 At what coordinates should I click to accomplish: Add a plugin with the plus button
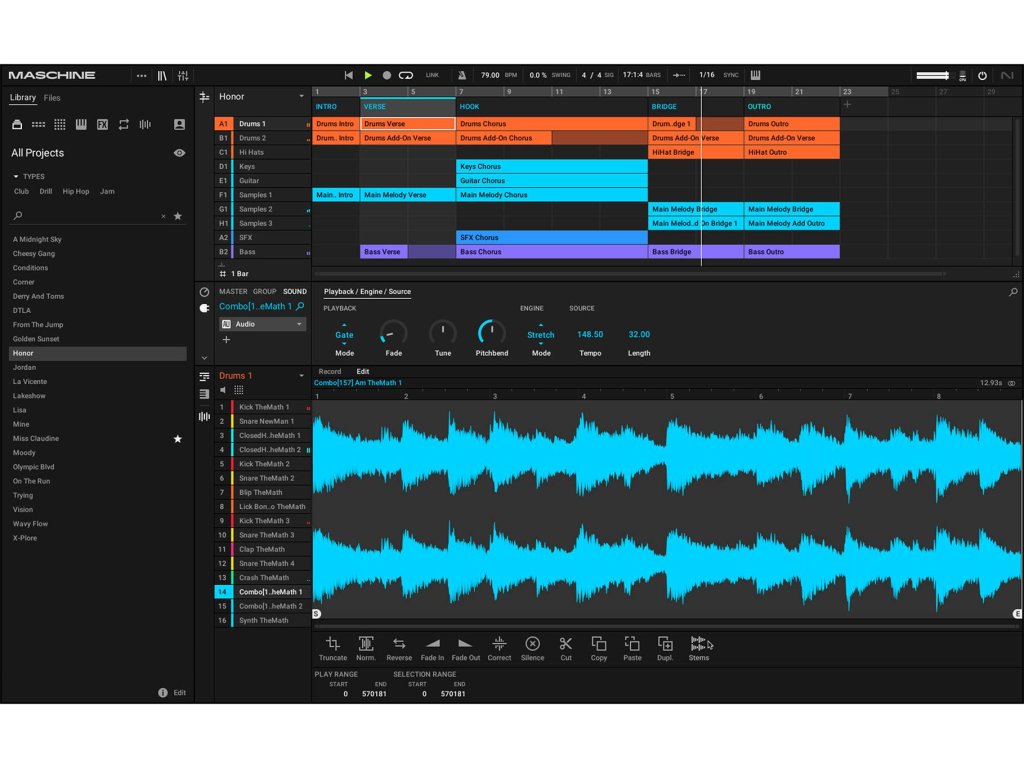[226, 340]
